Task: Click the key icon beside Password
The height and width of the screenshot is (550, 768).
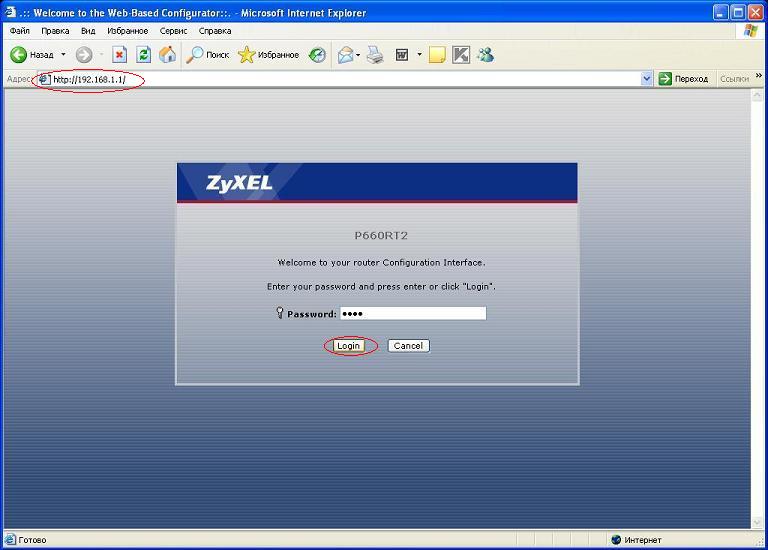Action: [x=280, y=312]
